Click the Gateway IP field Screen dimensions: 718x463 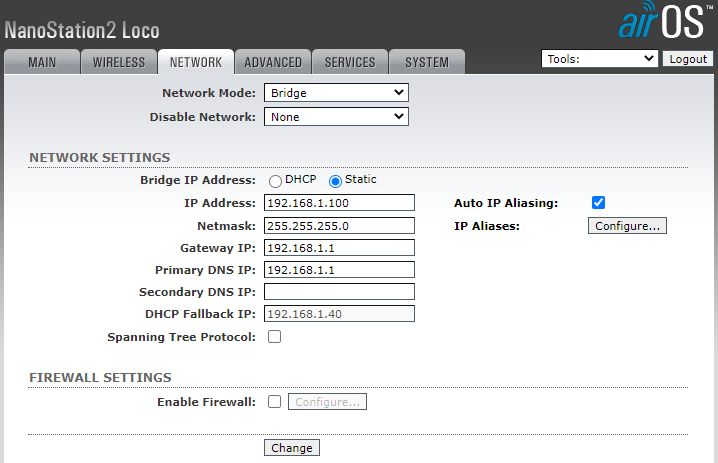click(x=339, y=248)
